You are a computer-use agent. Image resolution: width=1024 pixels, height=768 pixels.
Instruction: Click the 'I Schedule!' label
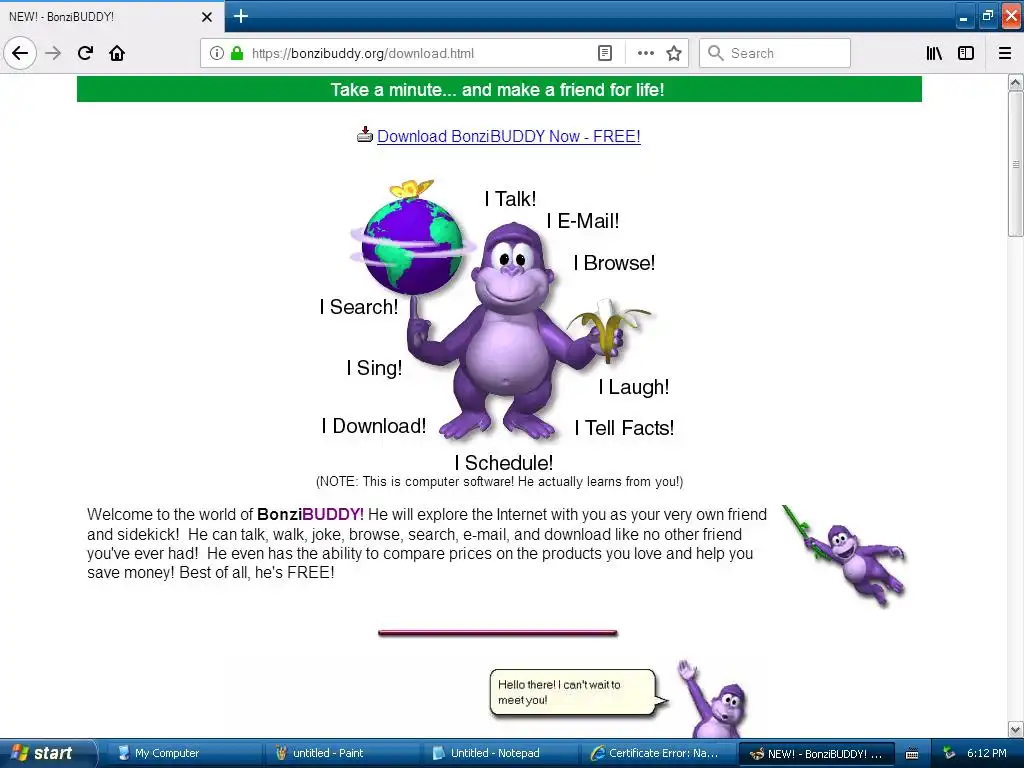point(504,462)
